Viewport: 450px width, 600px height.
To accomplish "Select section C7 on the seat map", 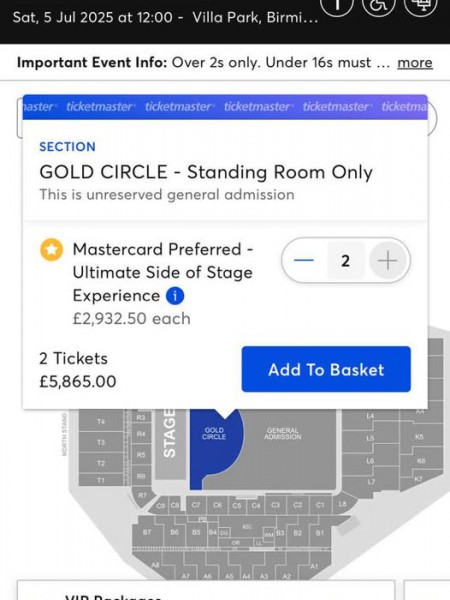I will tap(196, 505).
